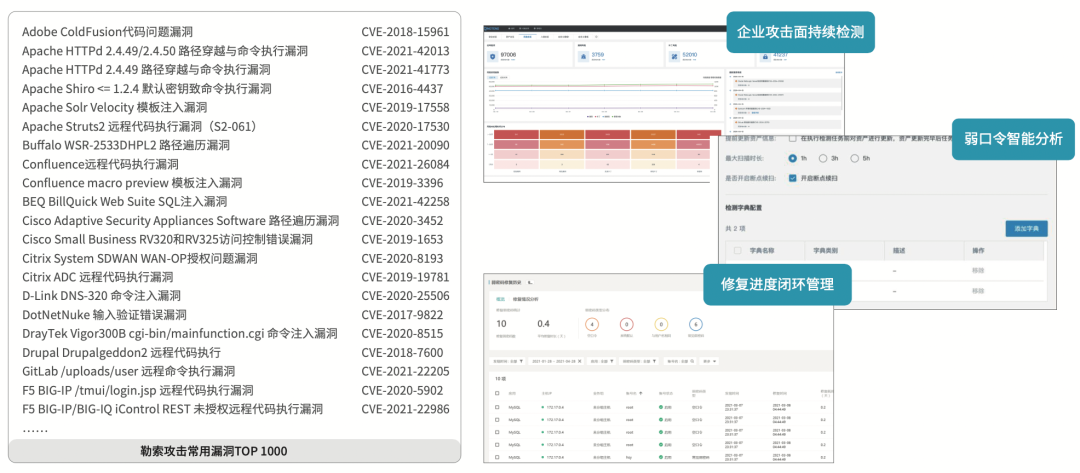
Task: Click the blue ring showing 6
Action: point(696,324)
